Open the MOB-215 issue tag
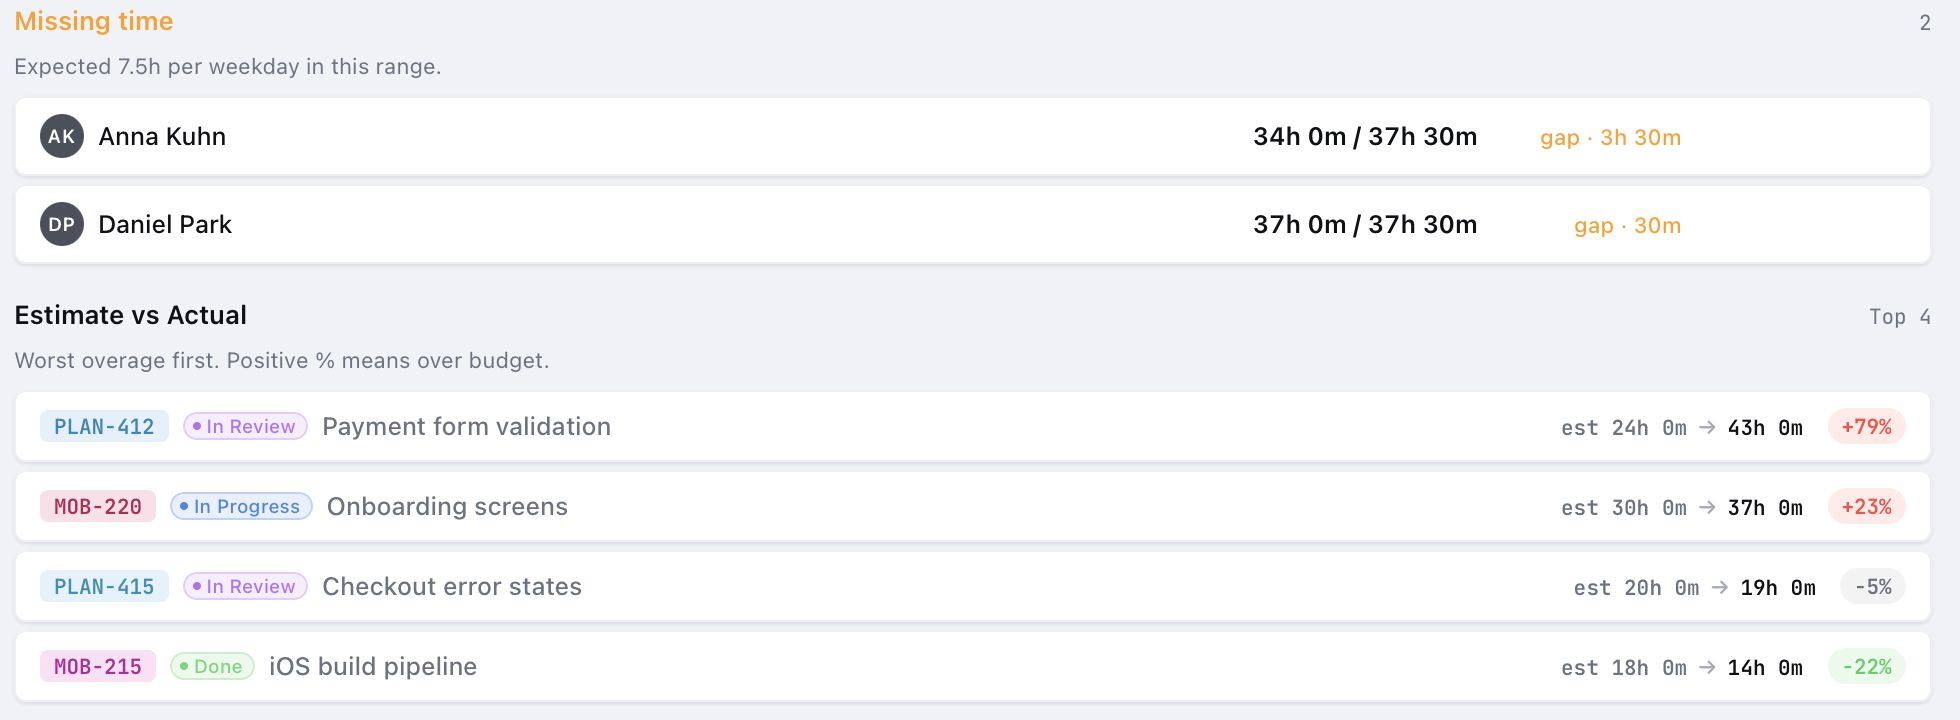Viewport: 1960px width, 720px height. point(98,666)
